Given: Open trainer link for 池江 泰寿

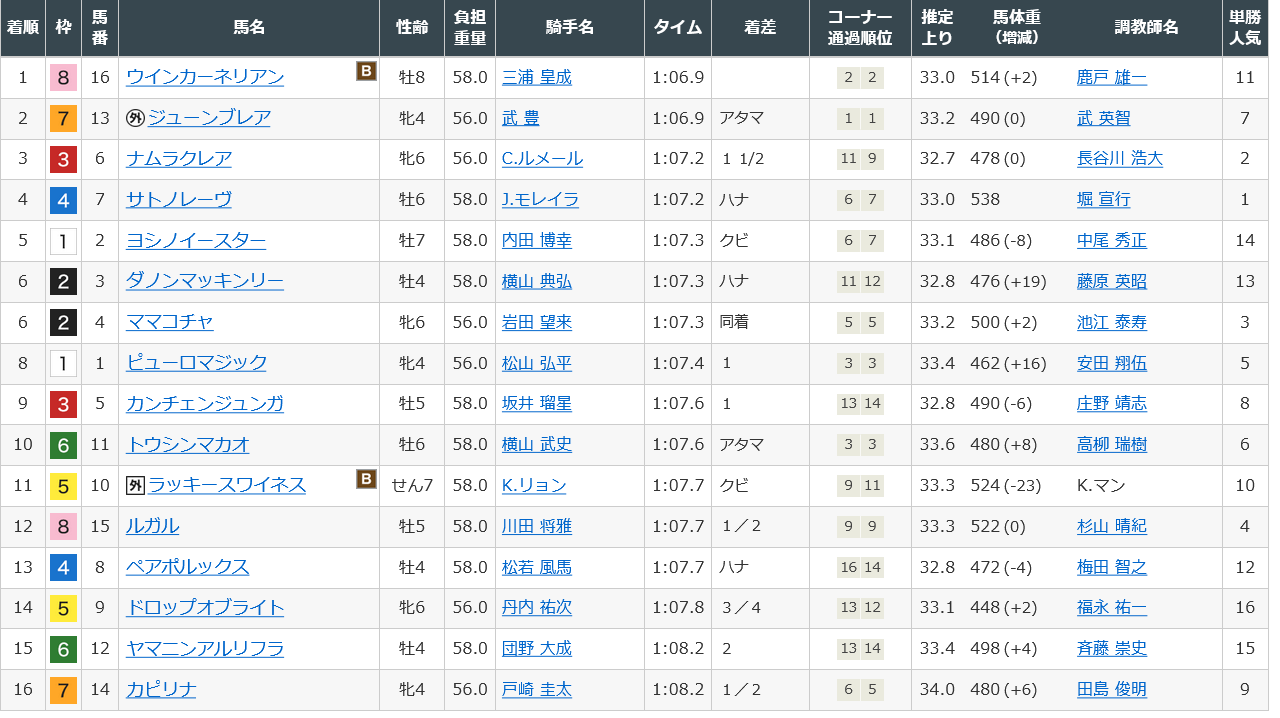Looking at the screenshot, I should click(x=1111, y=322).
